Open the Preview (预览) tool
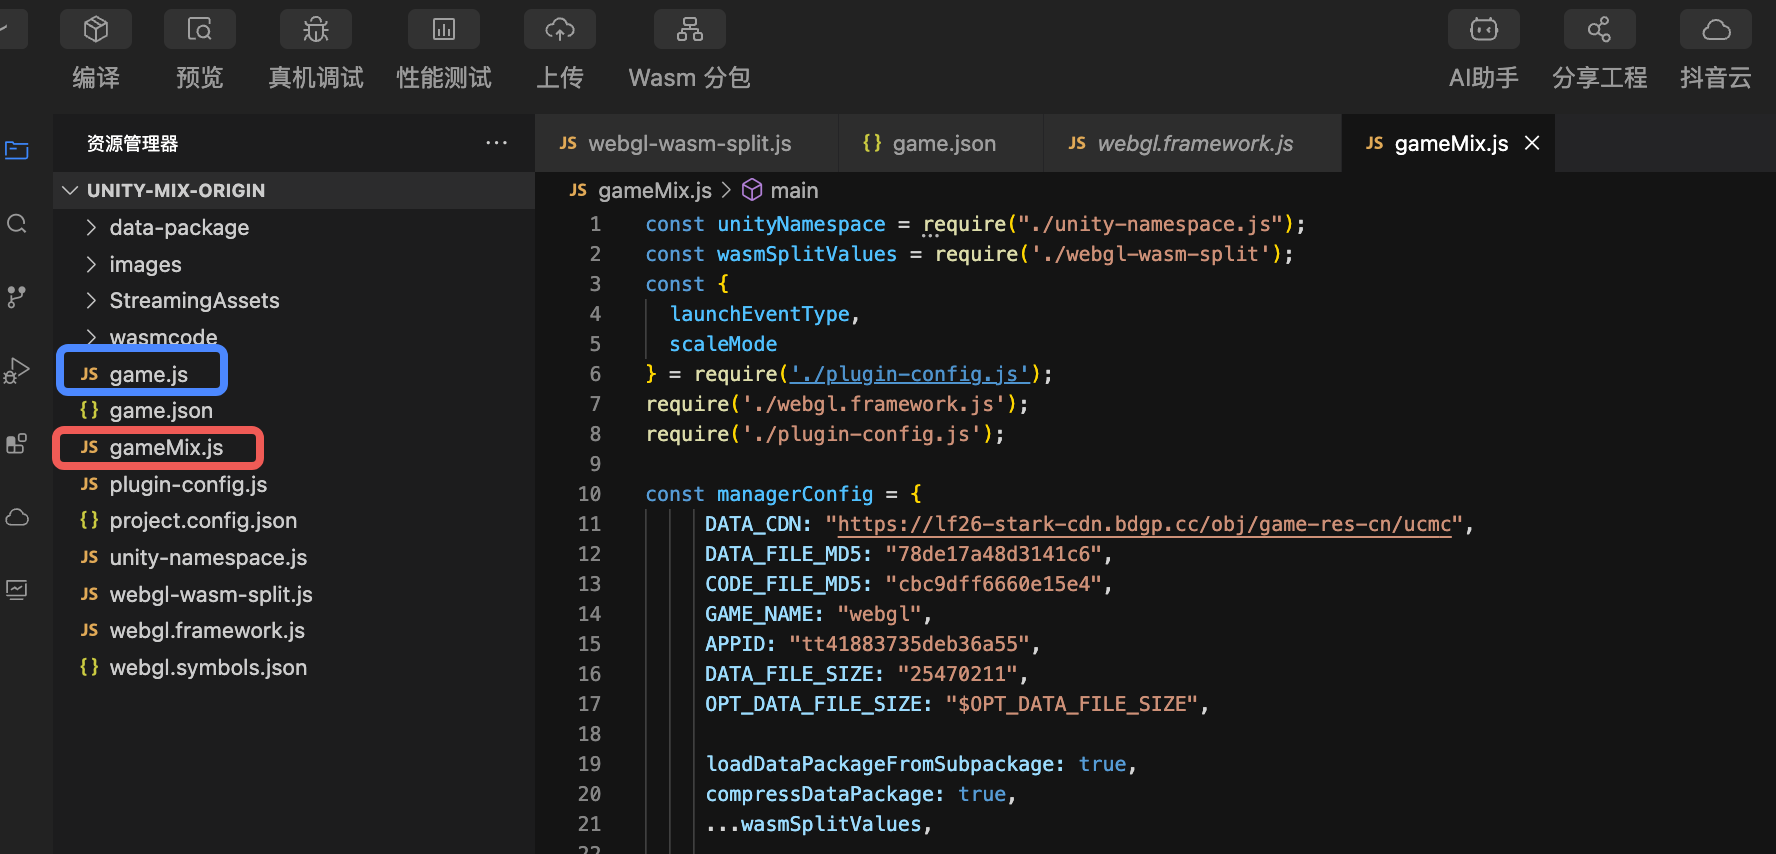1776x854 pixels. coord(200,30)
